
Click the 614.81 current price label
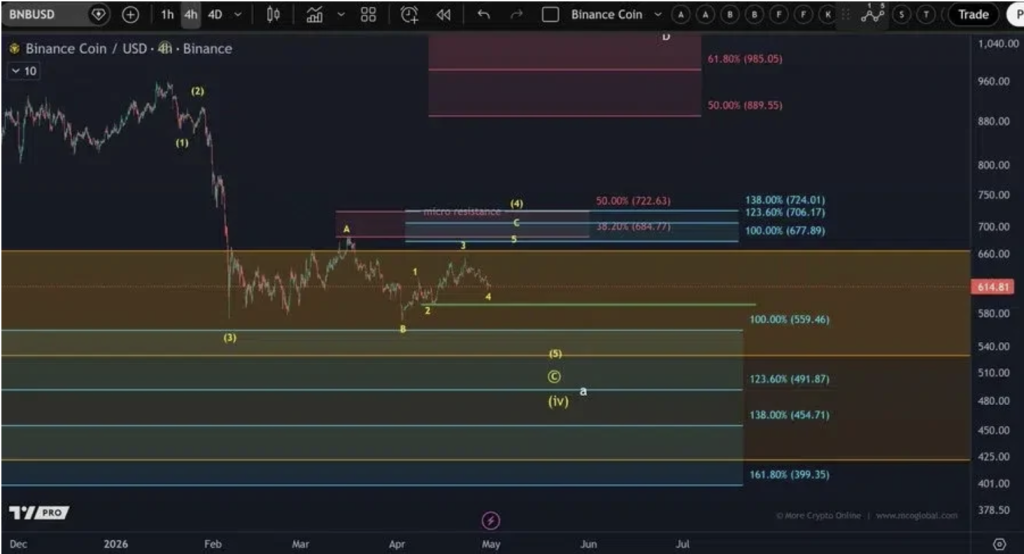[x=993, y=287]
